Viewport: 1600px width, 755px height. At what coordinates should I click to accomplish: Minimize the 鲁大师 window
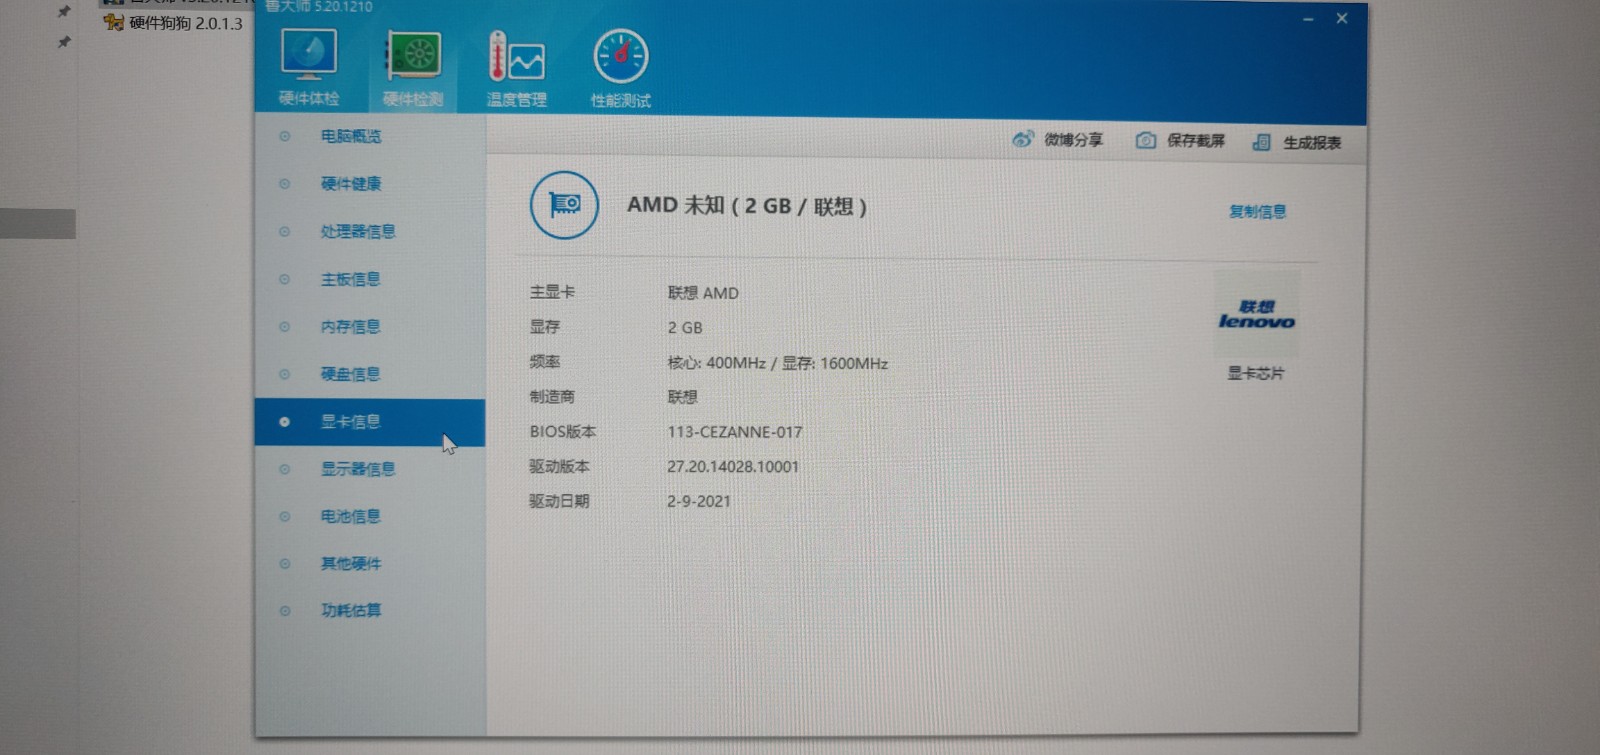click(x=1308, y=19)
